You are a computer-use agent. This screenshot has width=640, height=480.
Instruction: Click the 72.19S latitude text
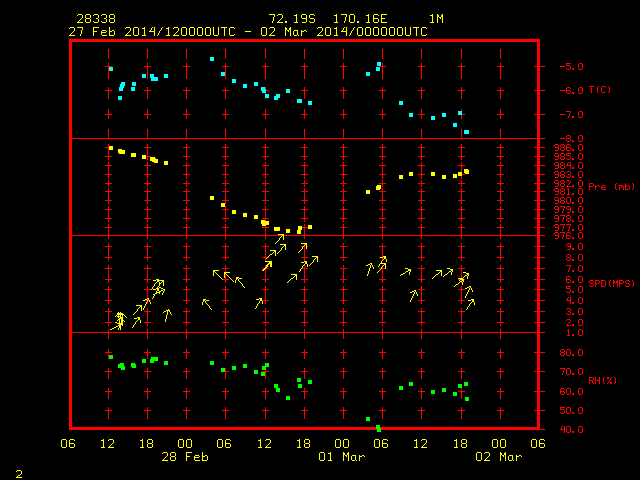click(292, 19)
